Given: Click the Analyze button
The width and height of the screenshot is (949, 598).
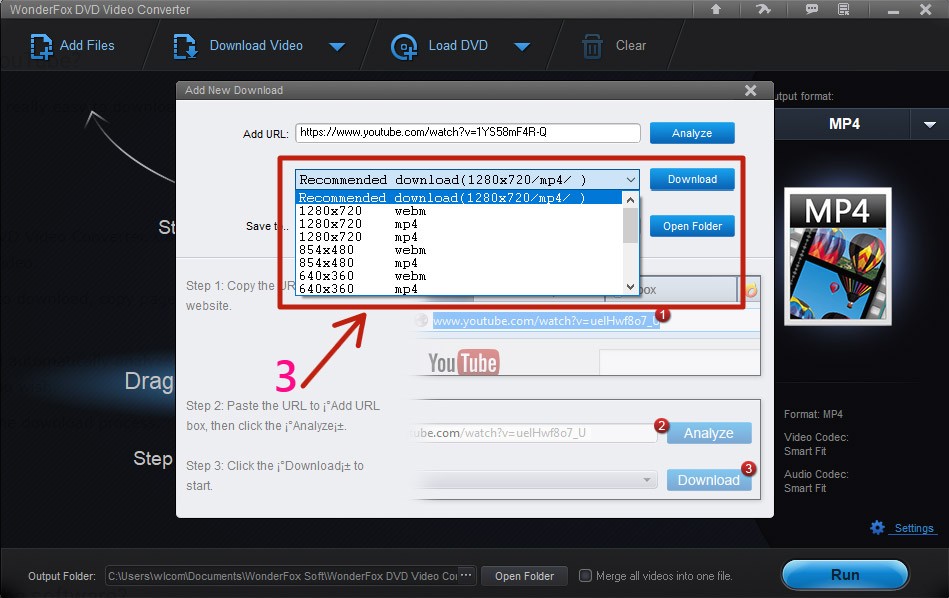Looking at the screenshot, I should pyautogui.click(x=692, y=132).
